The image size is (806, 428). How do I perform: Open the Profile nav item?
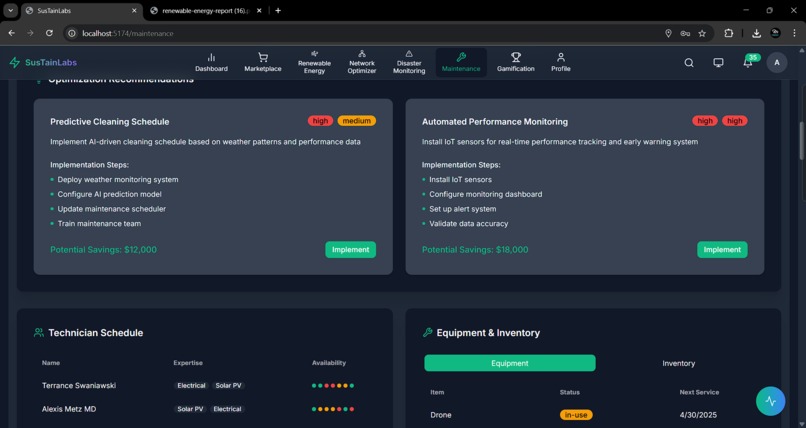pyautogui.click(x=561, y=62)
